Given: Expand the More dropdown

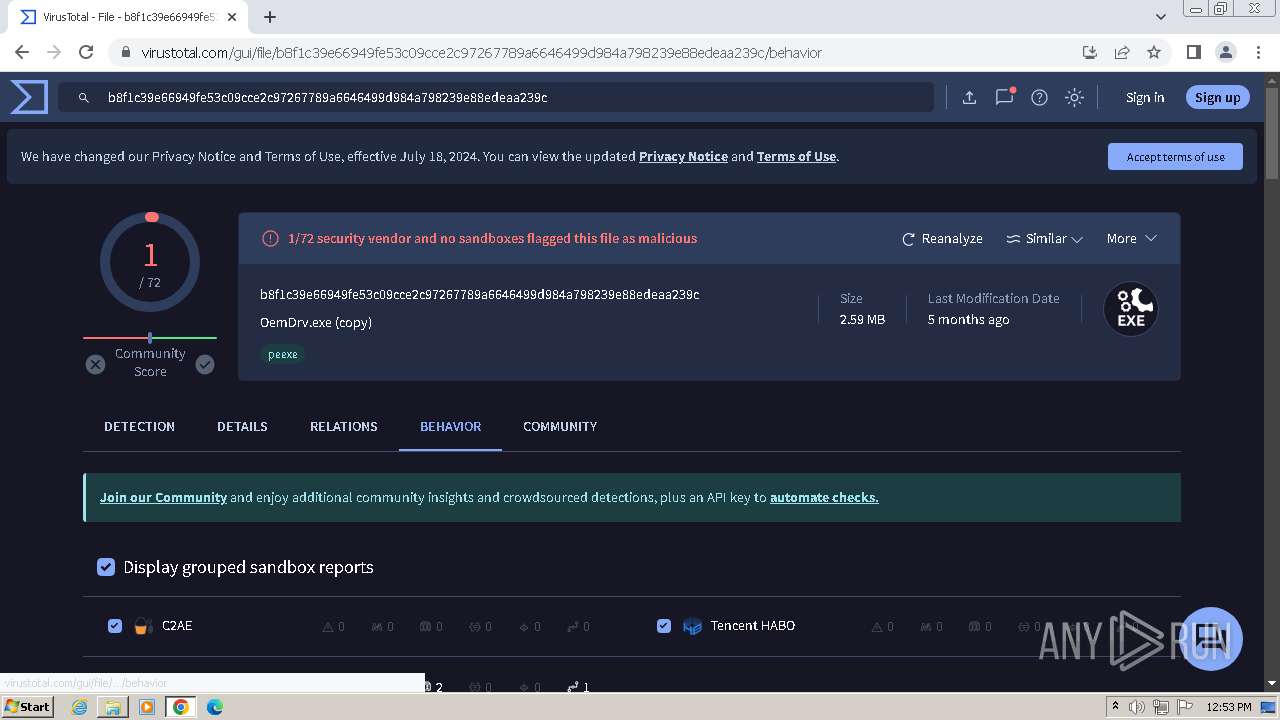Looking at the screenshot, I should coord(1131,239).
